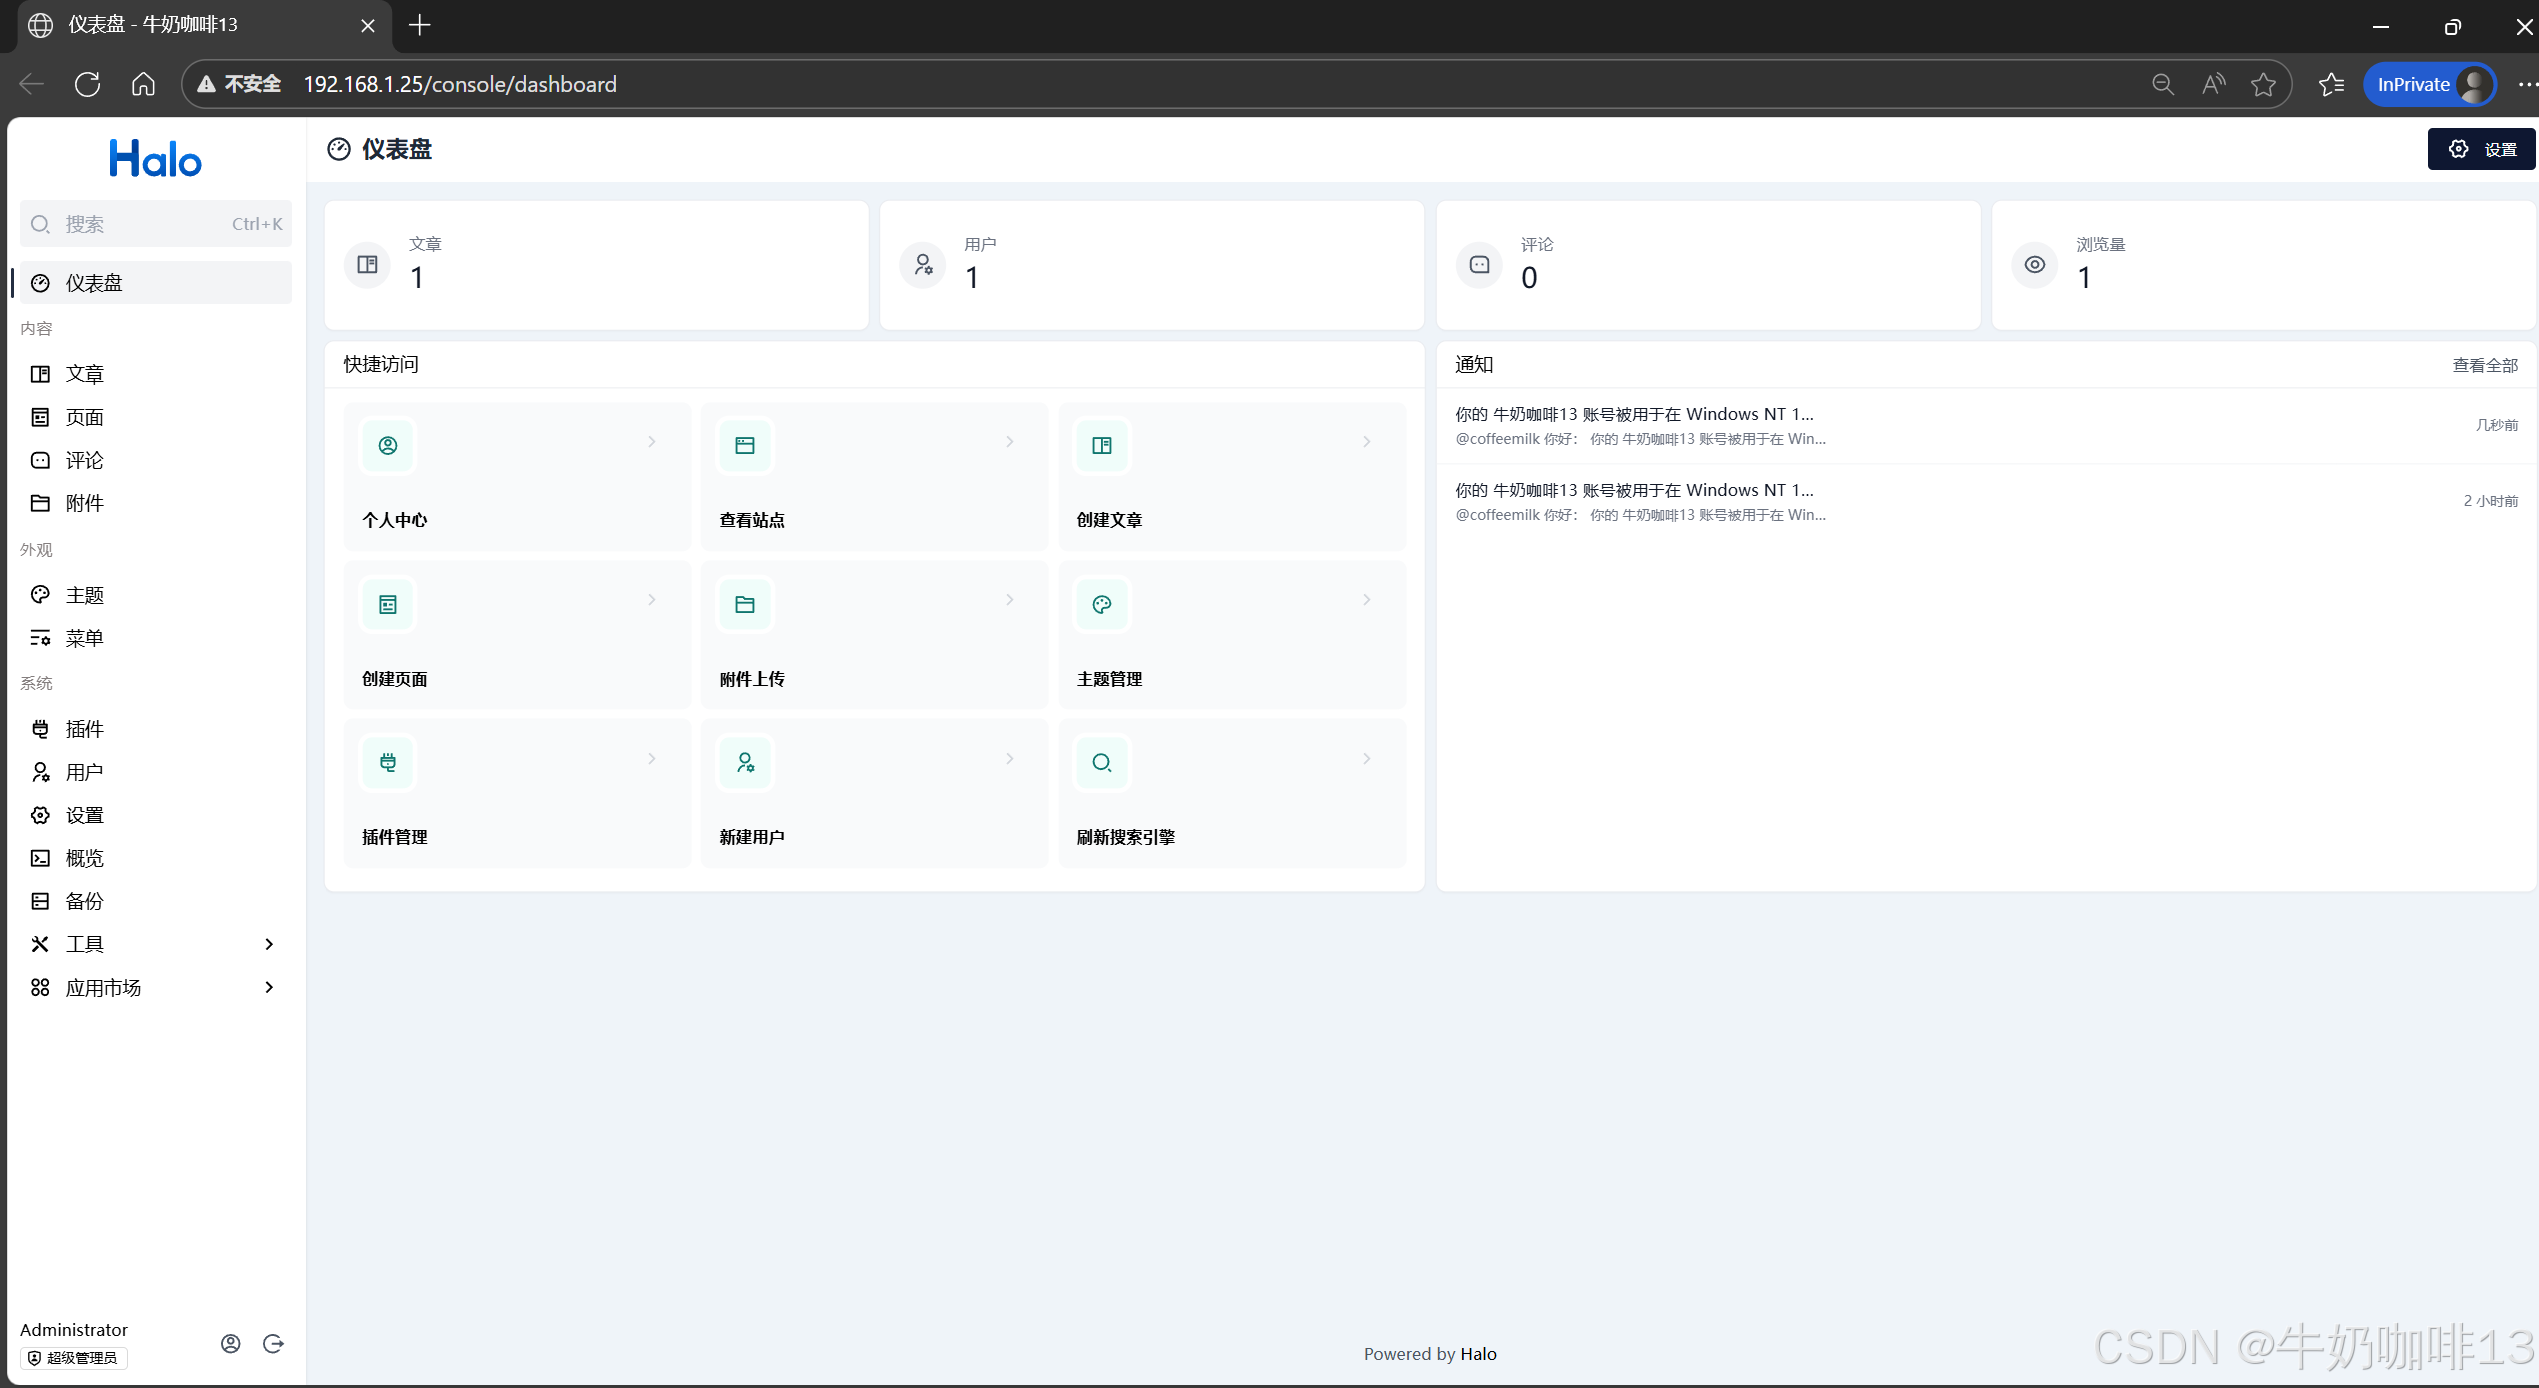
Task: Open profile icon next to Administrator
Action: point(231,1343)
